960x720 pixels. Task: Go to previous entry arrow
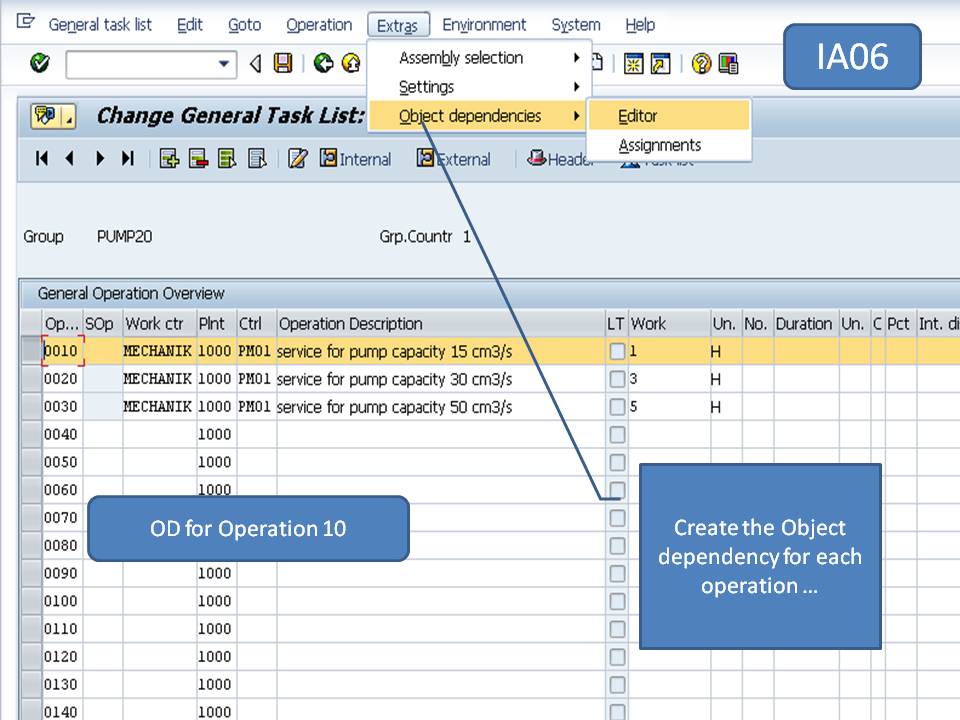click(x=70, y=159)
